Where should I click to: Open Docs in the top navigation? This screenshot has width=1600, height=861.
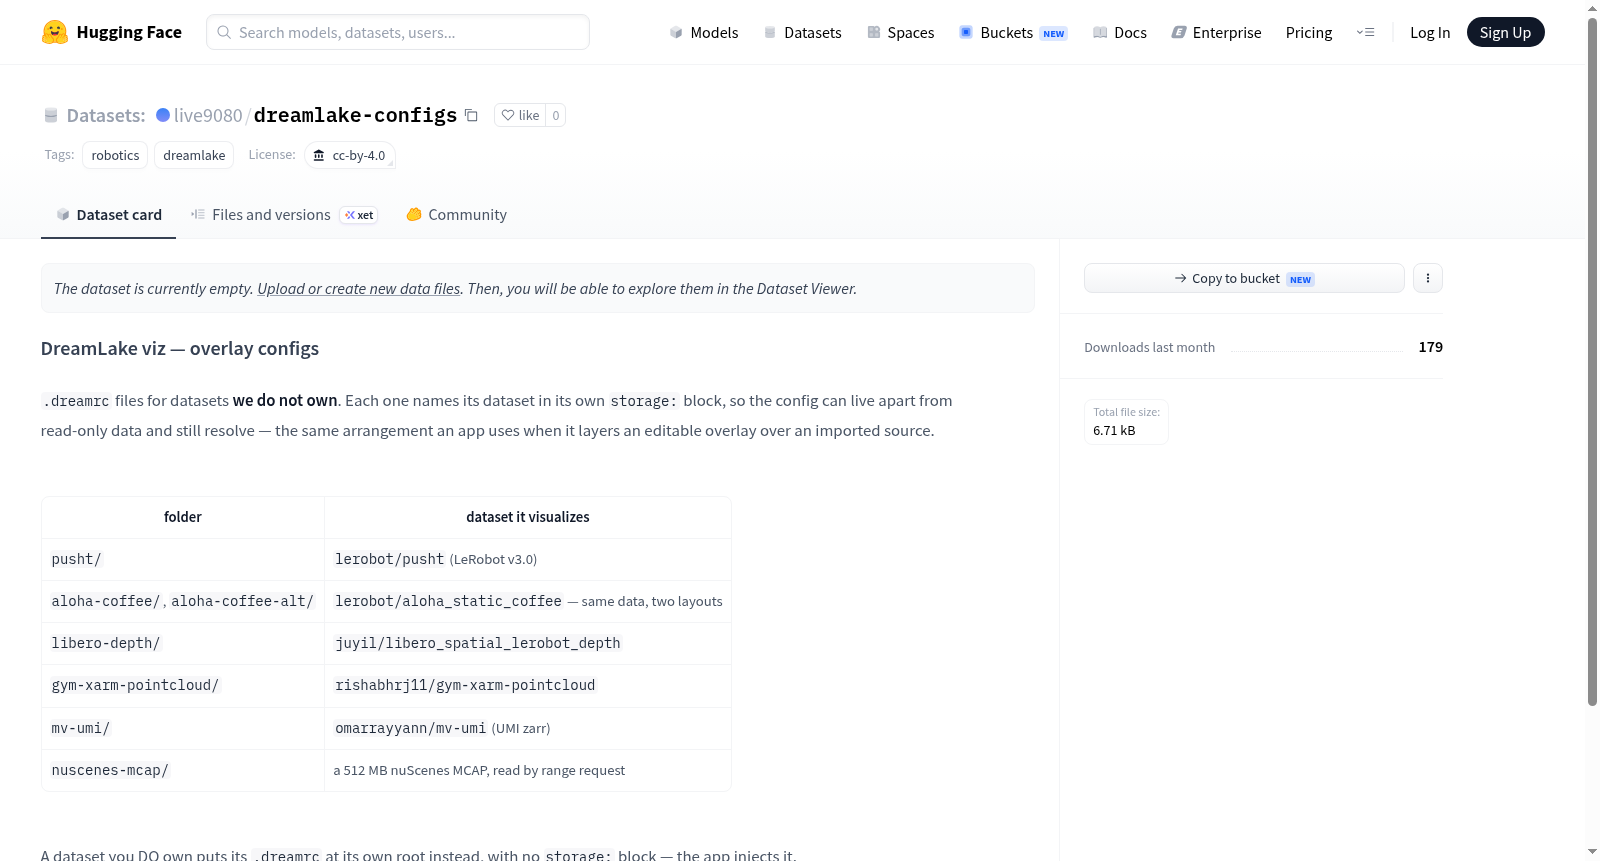coord(1120,32)
